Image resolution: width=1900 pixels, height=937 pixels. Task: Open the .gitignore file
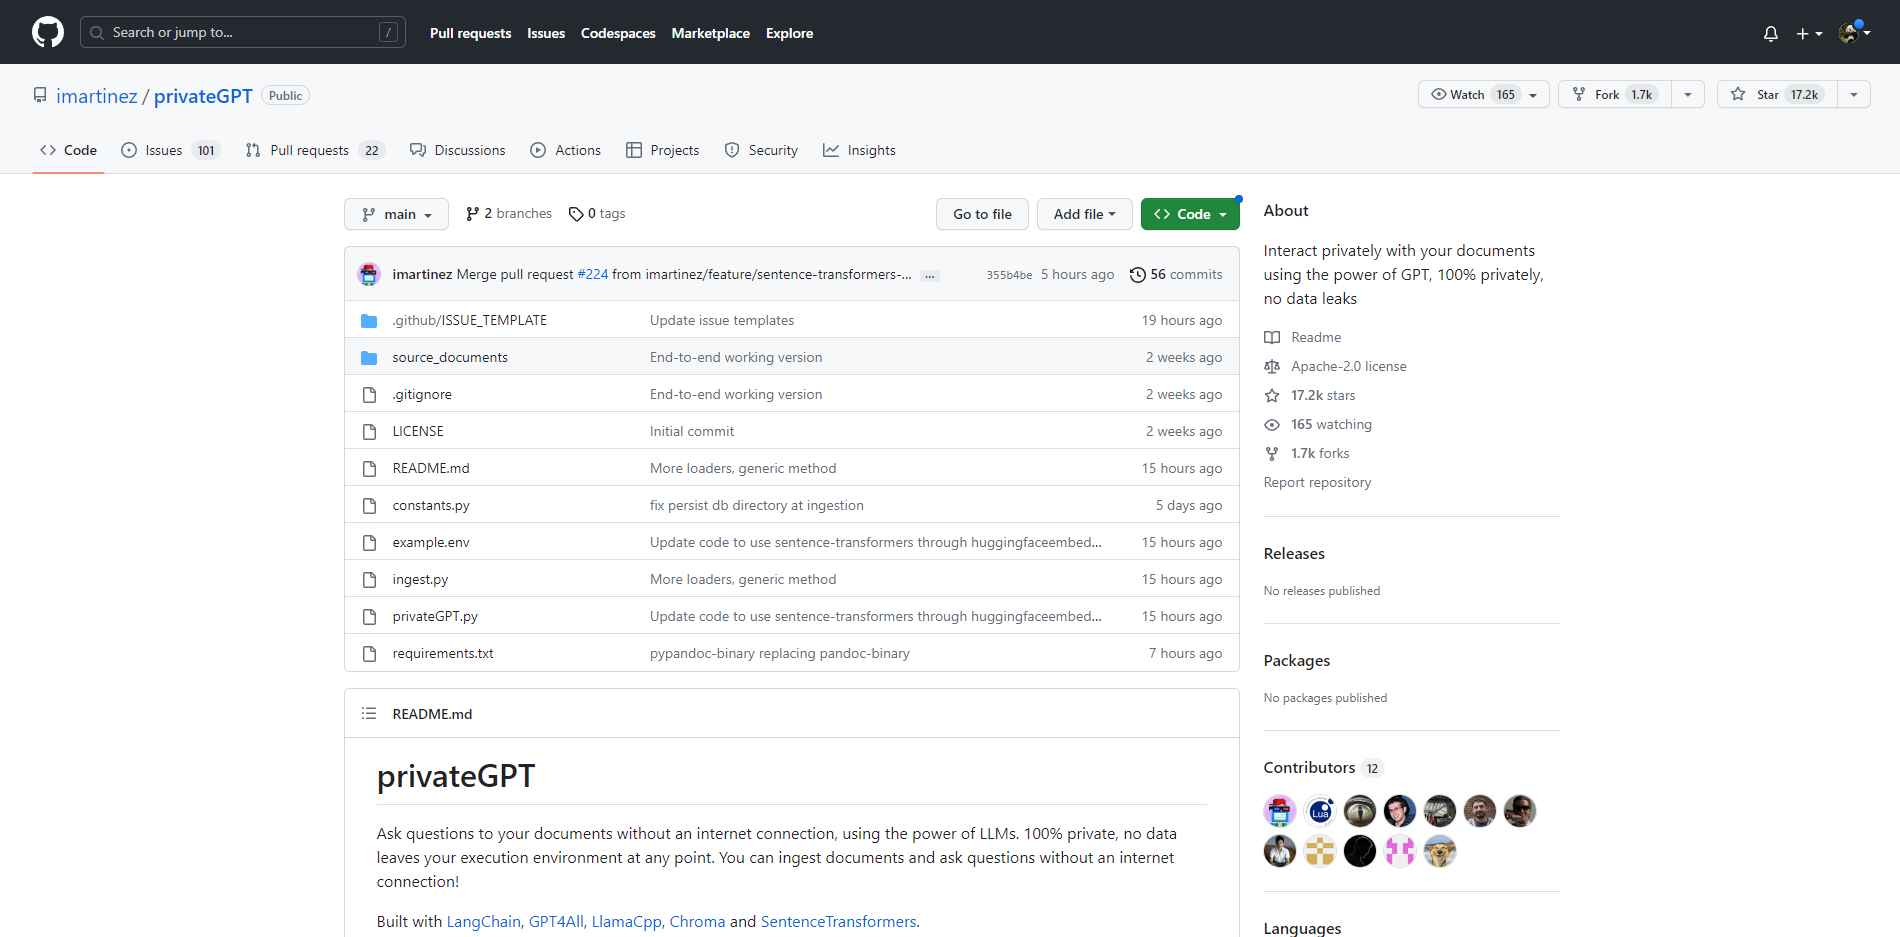422,394
